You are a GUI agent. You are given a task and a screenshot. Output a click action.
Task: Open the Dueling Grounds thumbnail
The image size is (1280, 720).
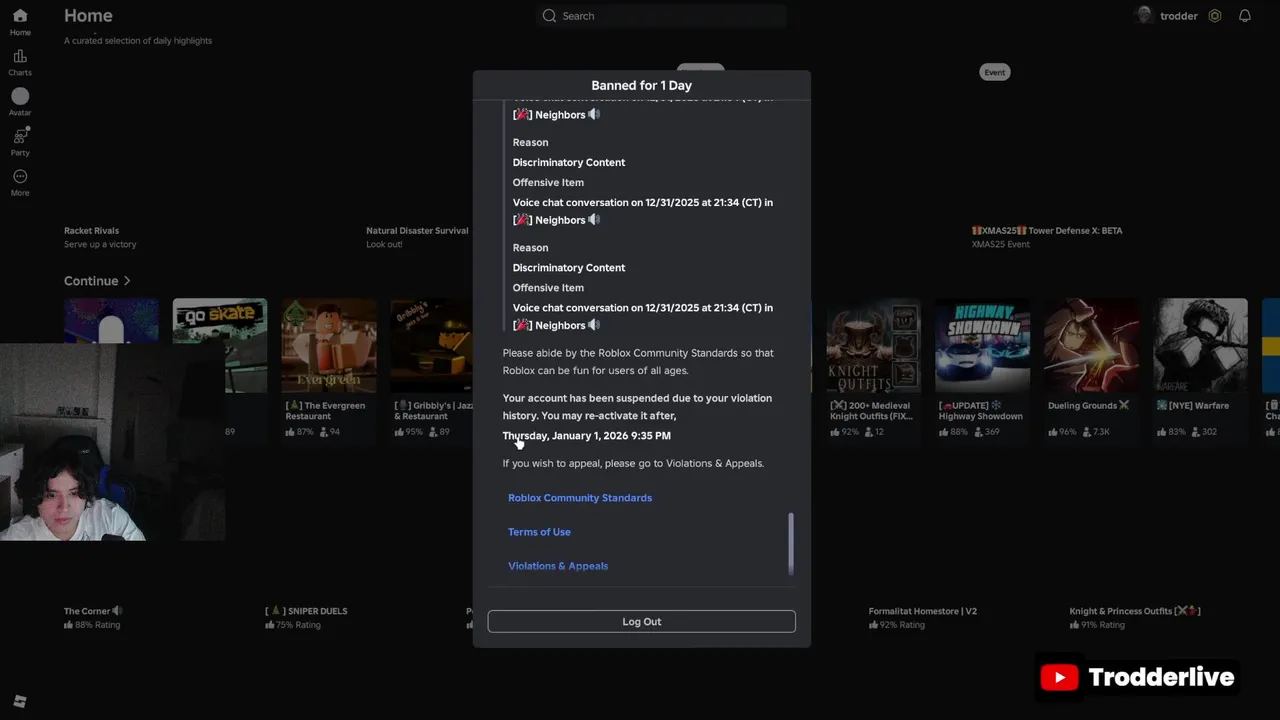(x=1091, y=345)
